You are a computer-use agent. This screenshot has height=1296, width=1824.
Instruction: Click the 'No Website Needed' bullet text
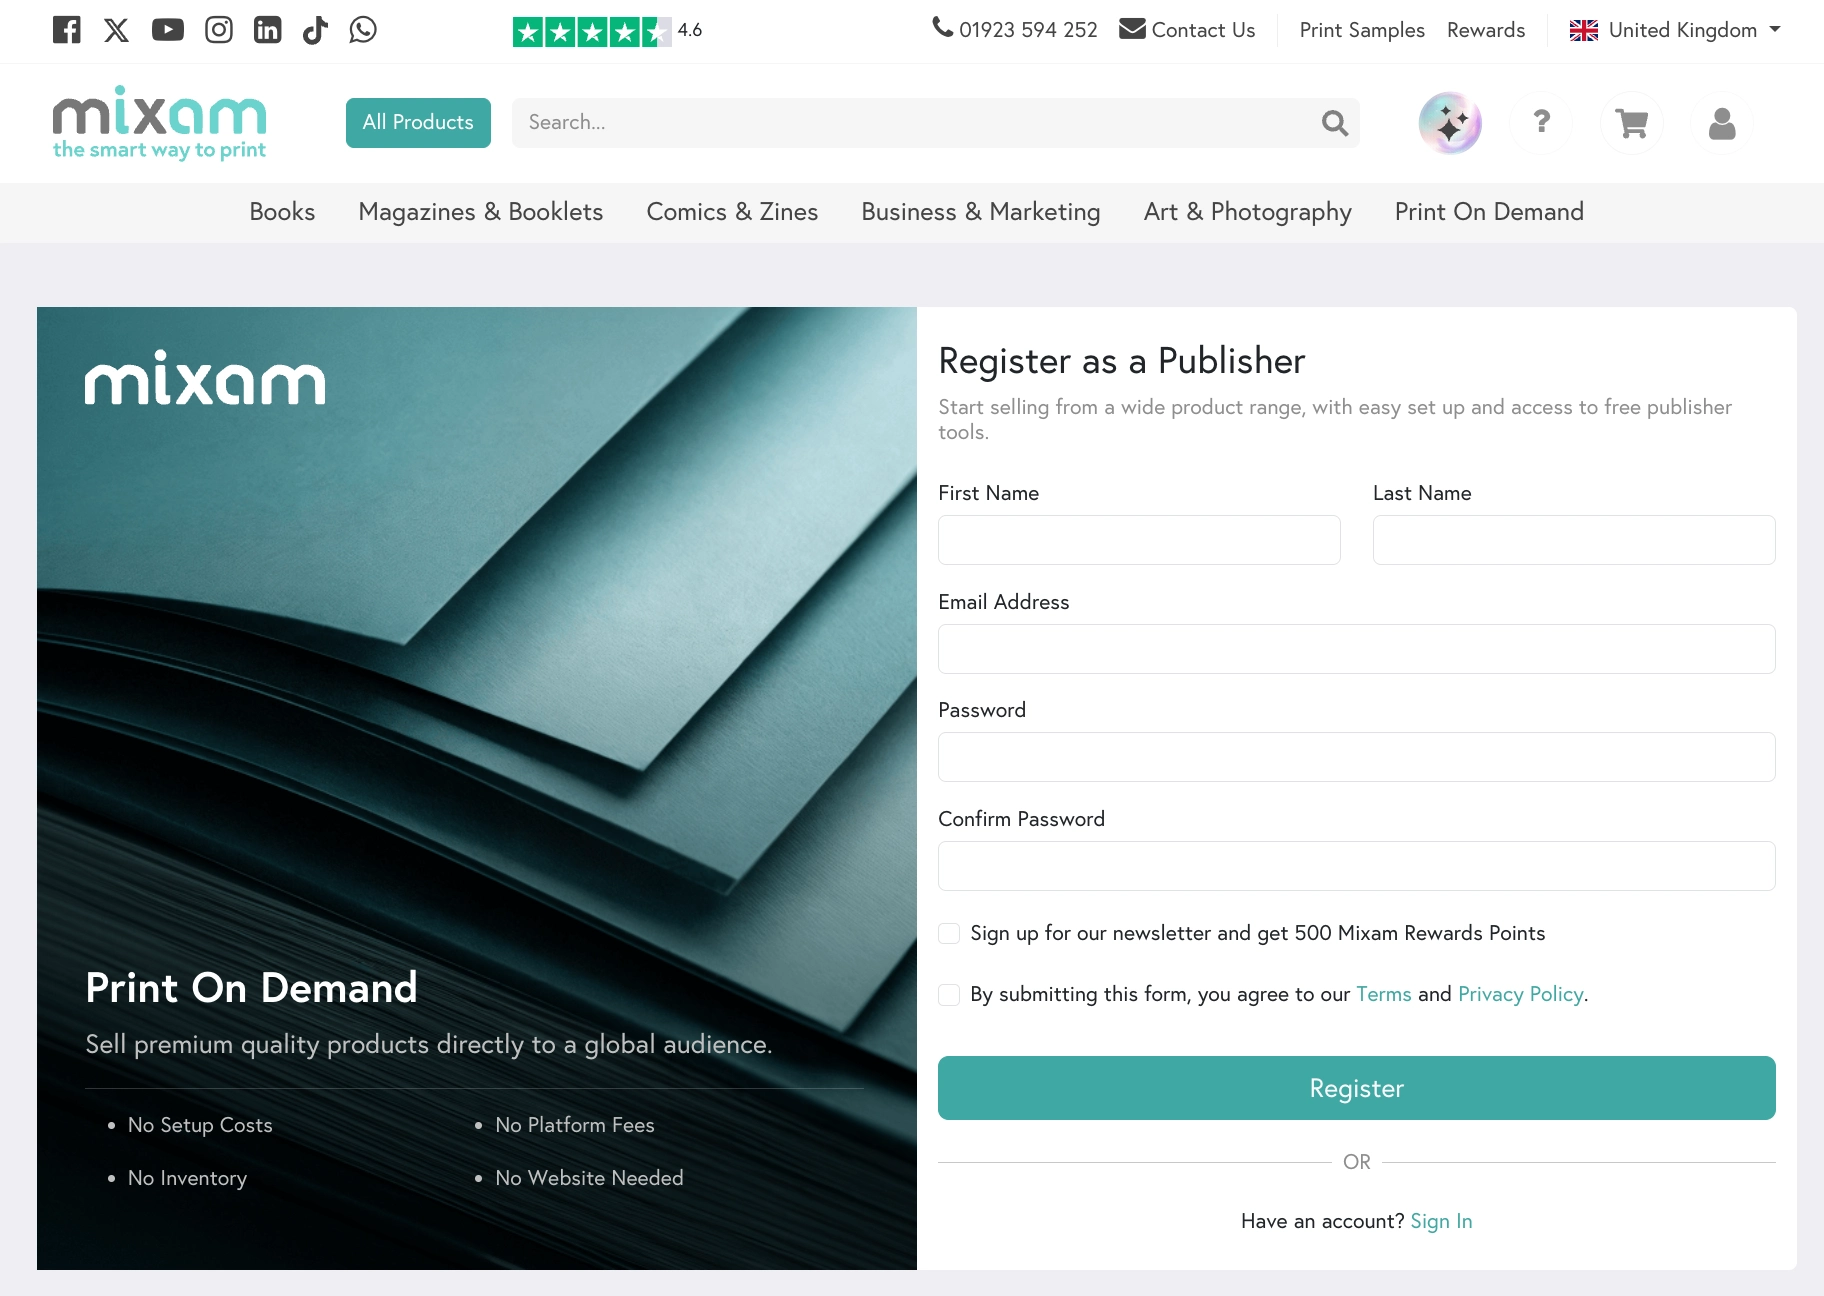[589, 1178]
